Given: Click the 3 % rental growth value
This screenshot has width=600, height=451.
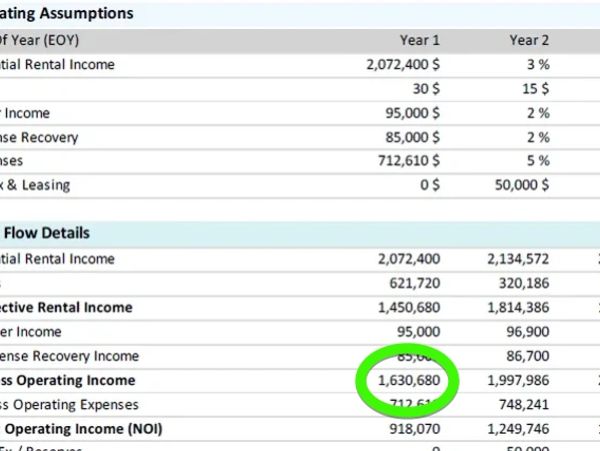Looking at the screenshot, I should [x=538, y=65].
